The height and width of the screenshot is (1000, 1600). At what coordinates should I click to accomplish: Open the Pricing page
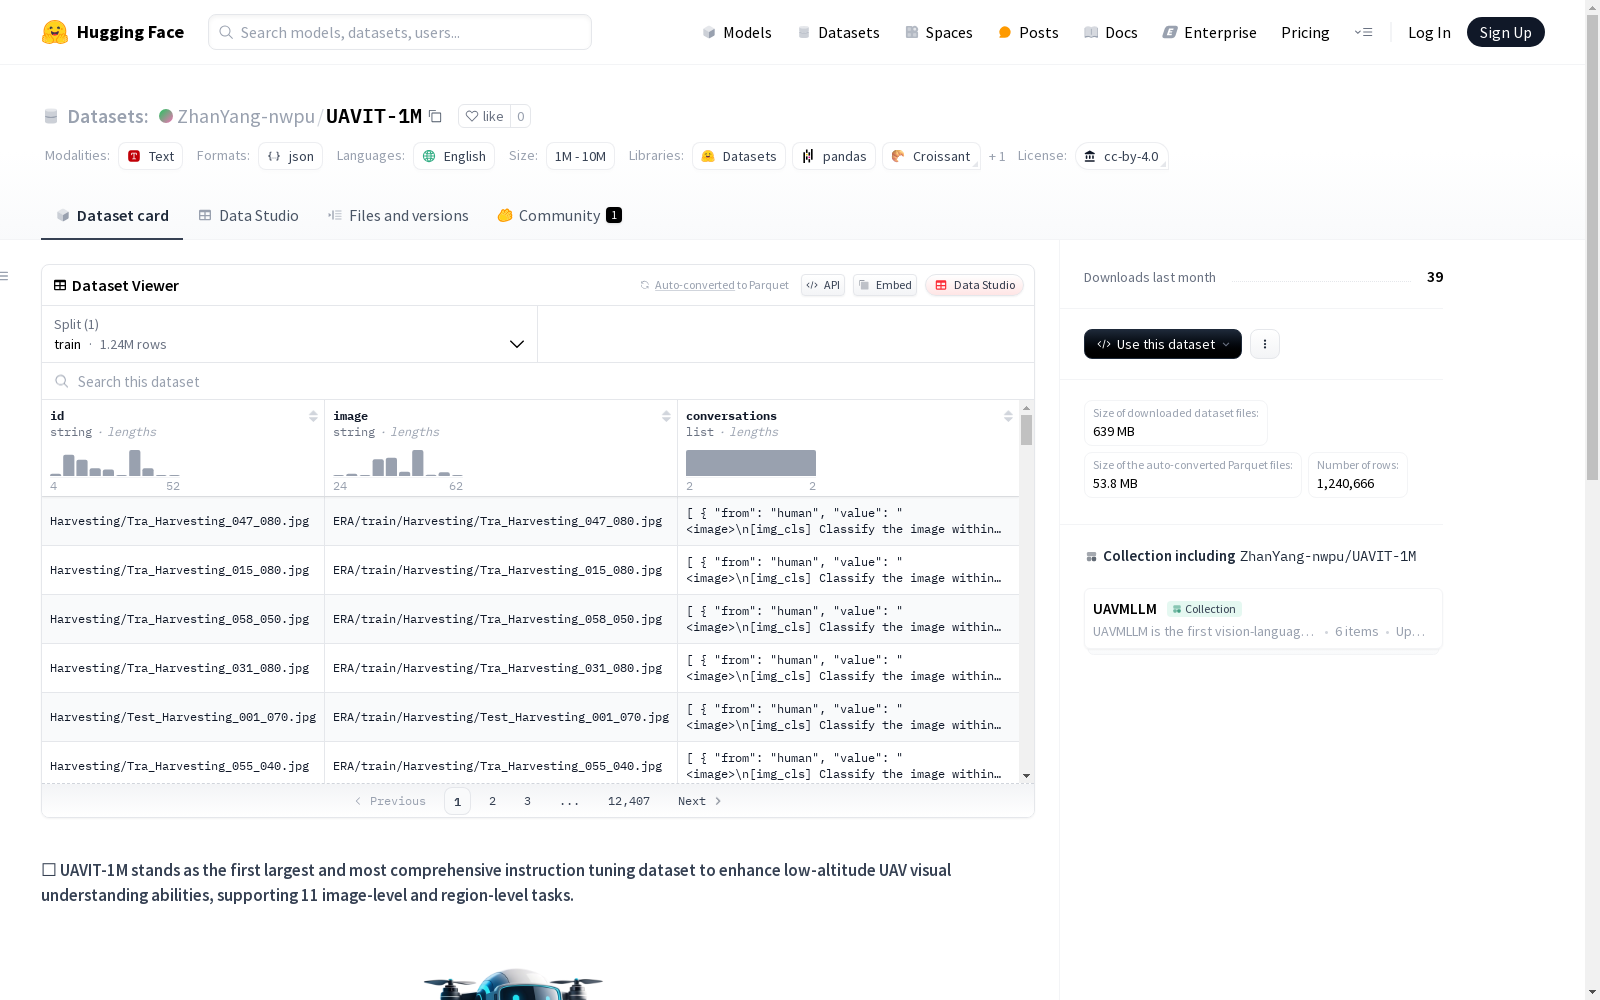[x=1305, y=32]
